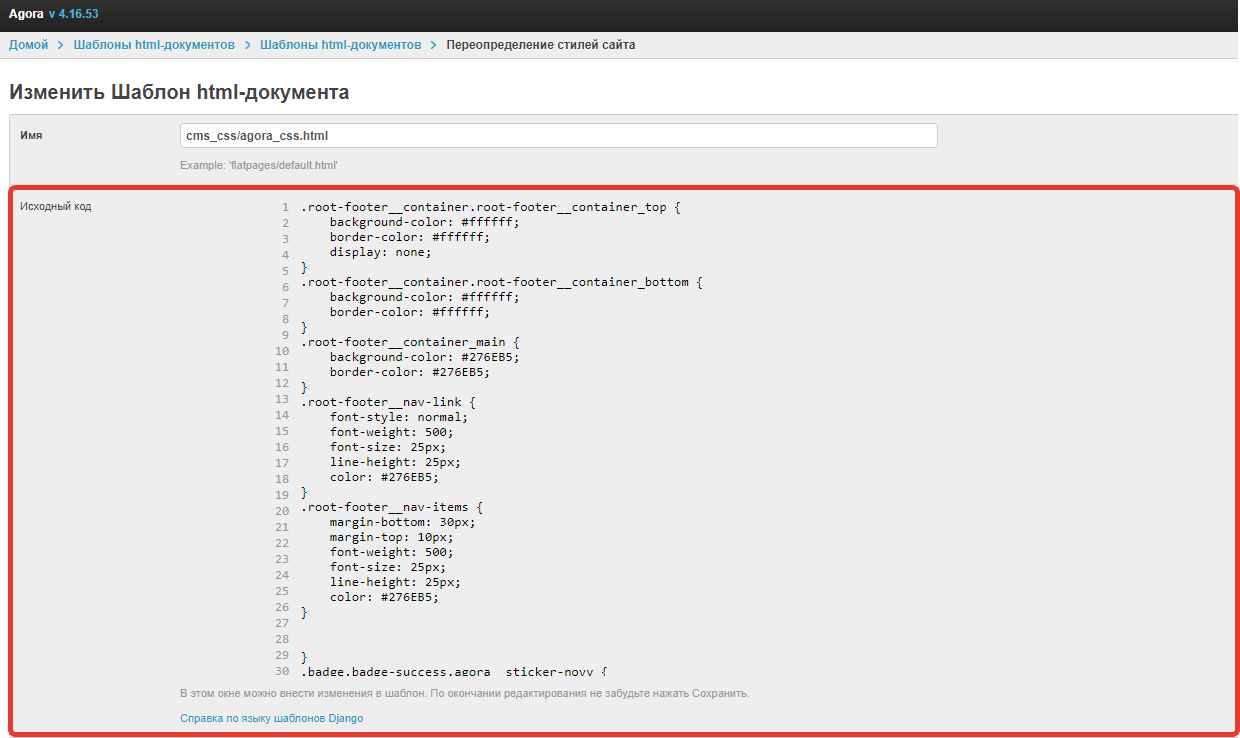
Task: Click the Исходный код field label
Action: 56,207
